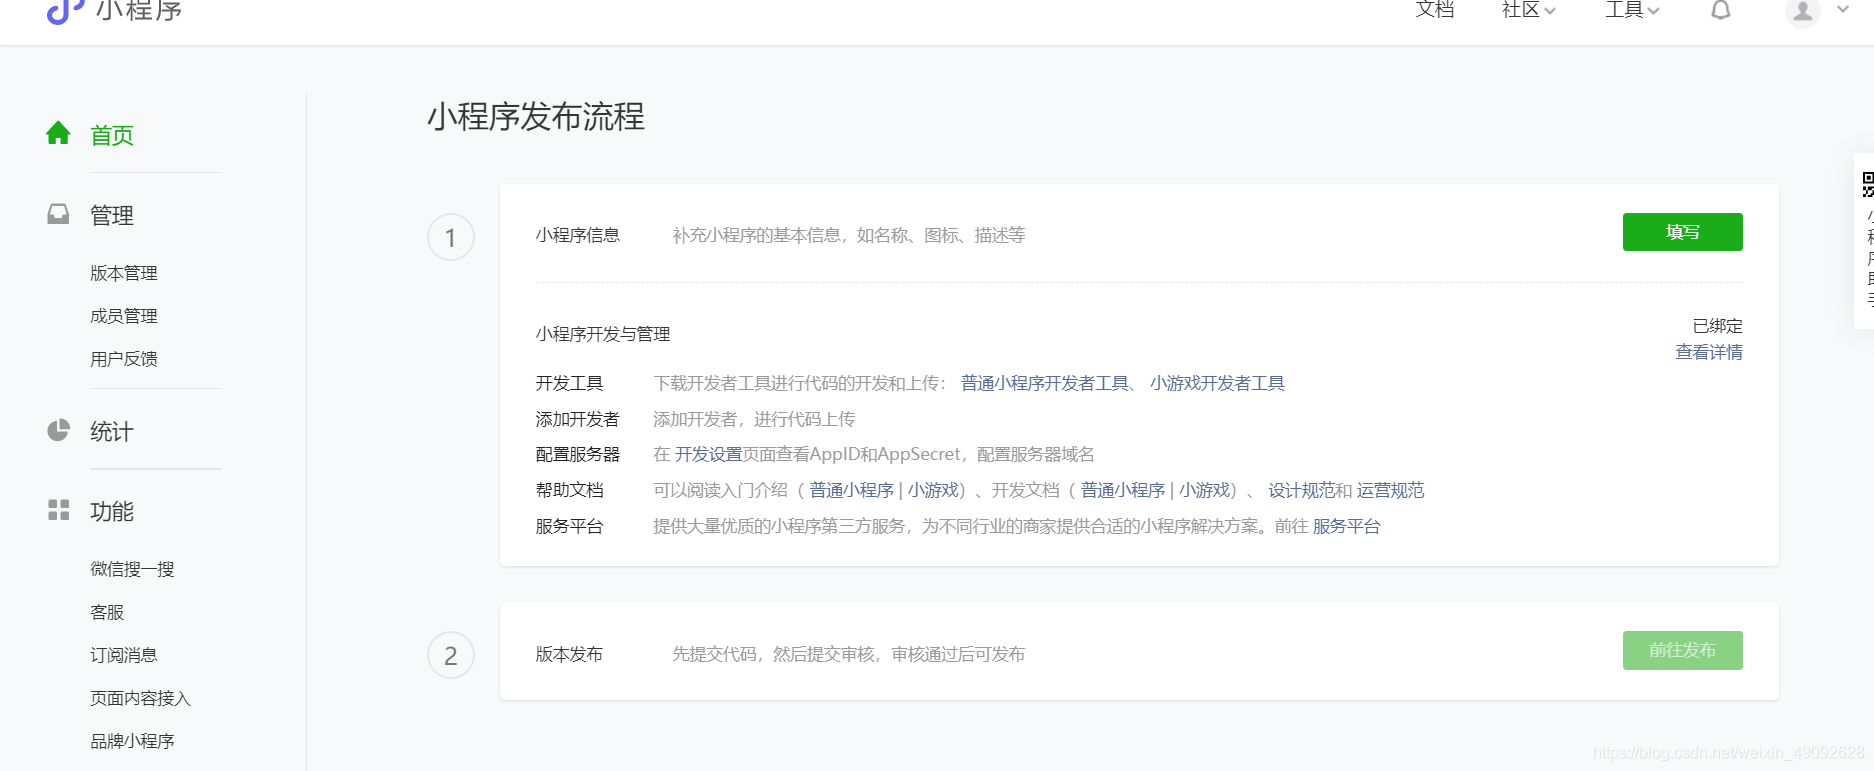This screenshot has height=771, width=1874.
Task: Click the 小程序发布流程 heading
Action: (536, 117)
